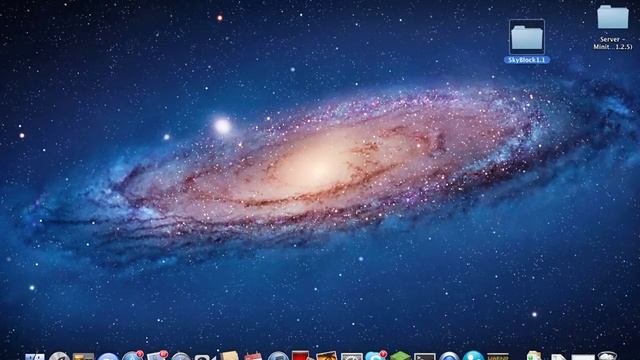
Task: Select the SkyBlock1.1 folder icon on desktop
Action: [527, 37]
